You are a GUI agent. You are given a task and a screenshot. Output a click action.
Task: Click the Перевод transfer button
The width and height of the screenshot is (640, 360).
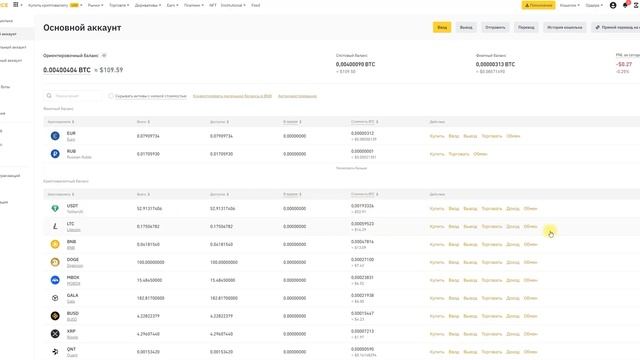click(526, 27)
